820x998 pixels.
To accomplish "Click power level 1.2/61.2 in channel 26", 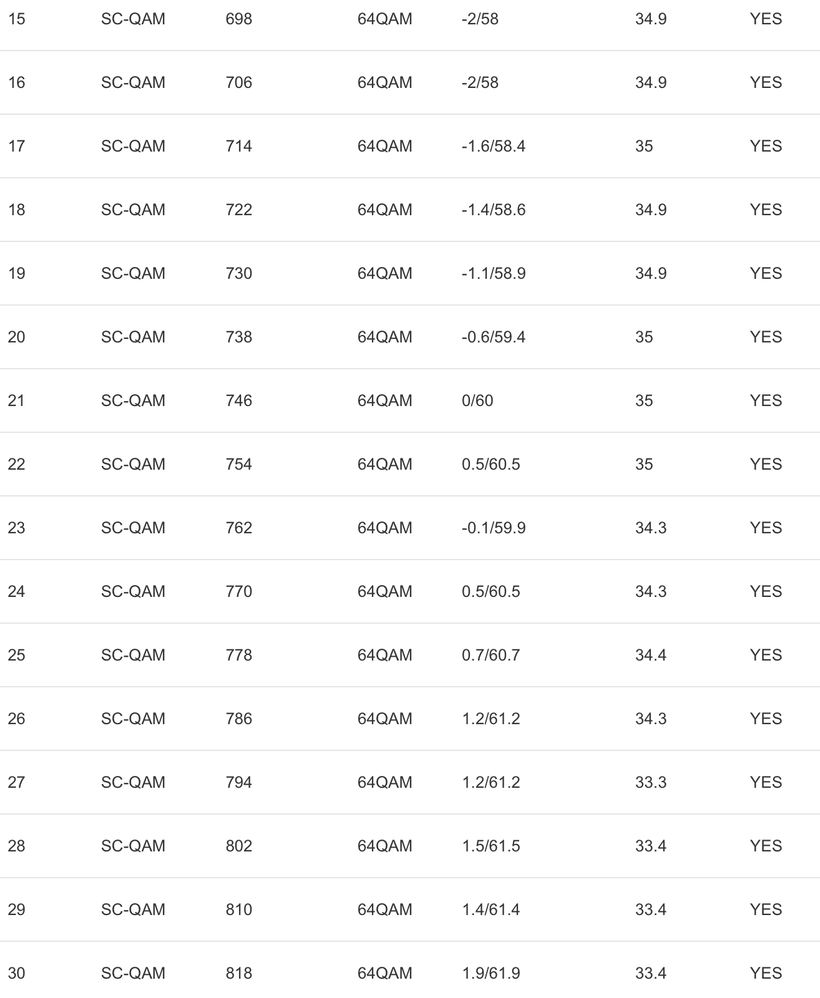I will (x=491, y=719).
